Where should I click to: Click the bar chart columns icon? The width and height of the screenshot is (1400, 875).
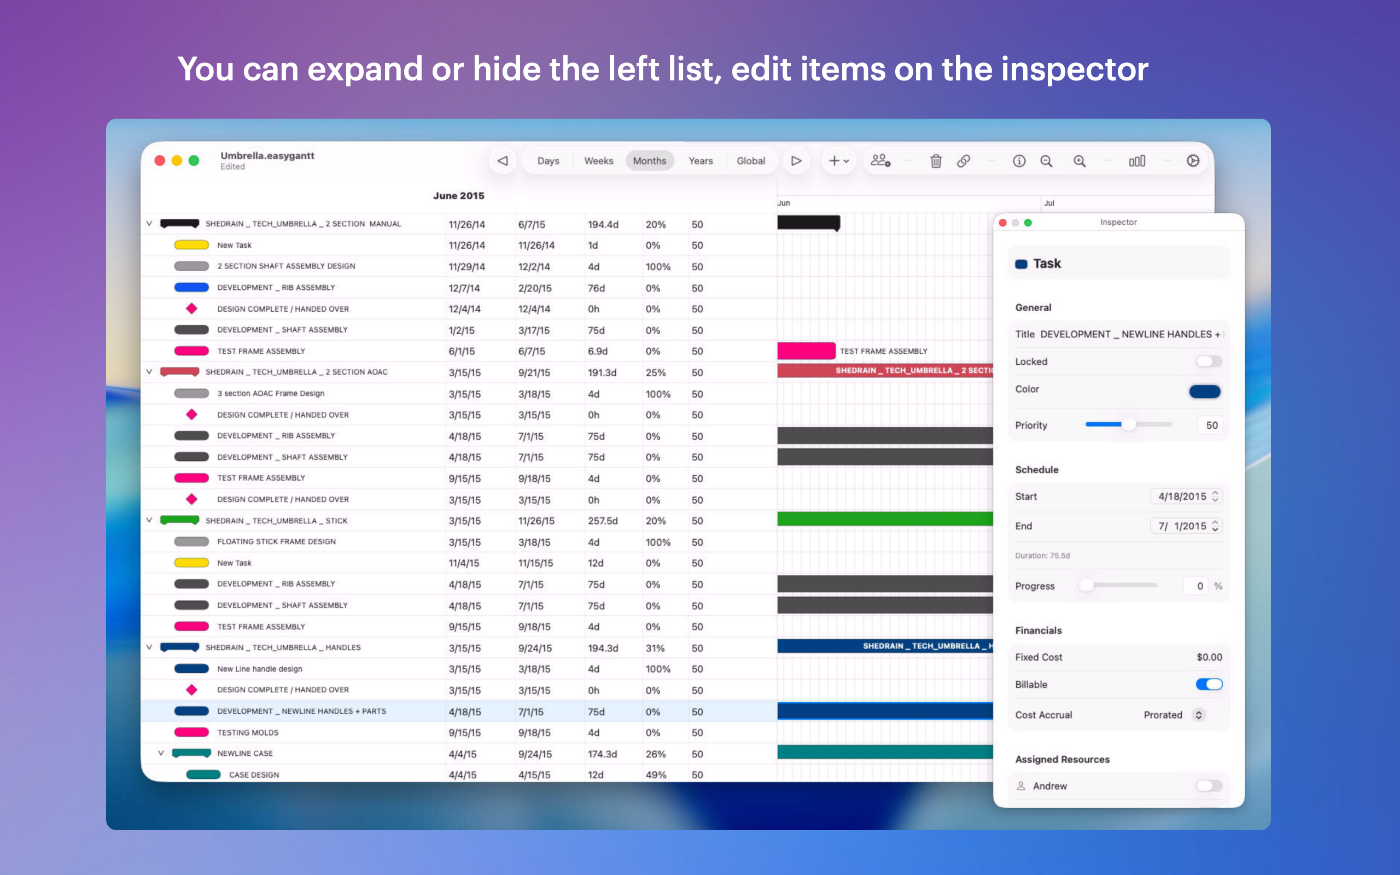coord(1137,161)
